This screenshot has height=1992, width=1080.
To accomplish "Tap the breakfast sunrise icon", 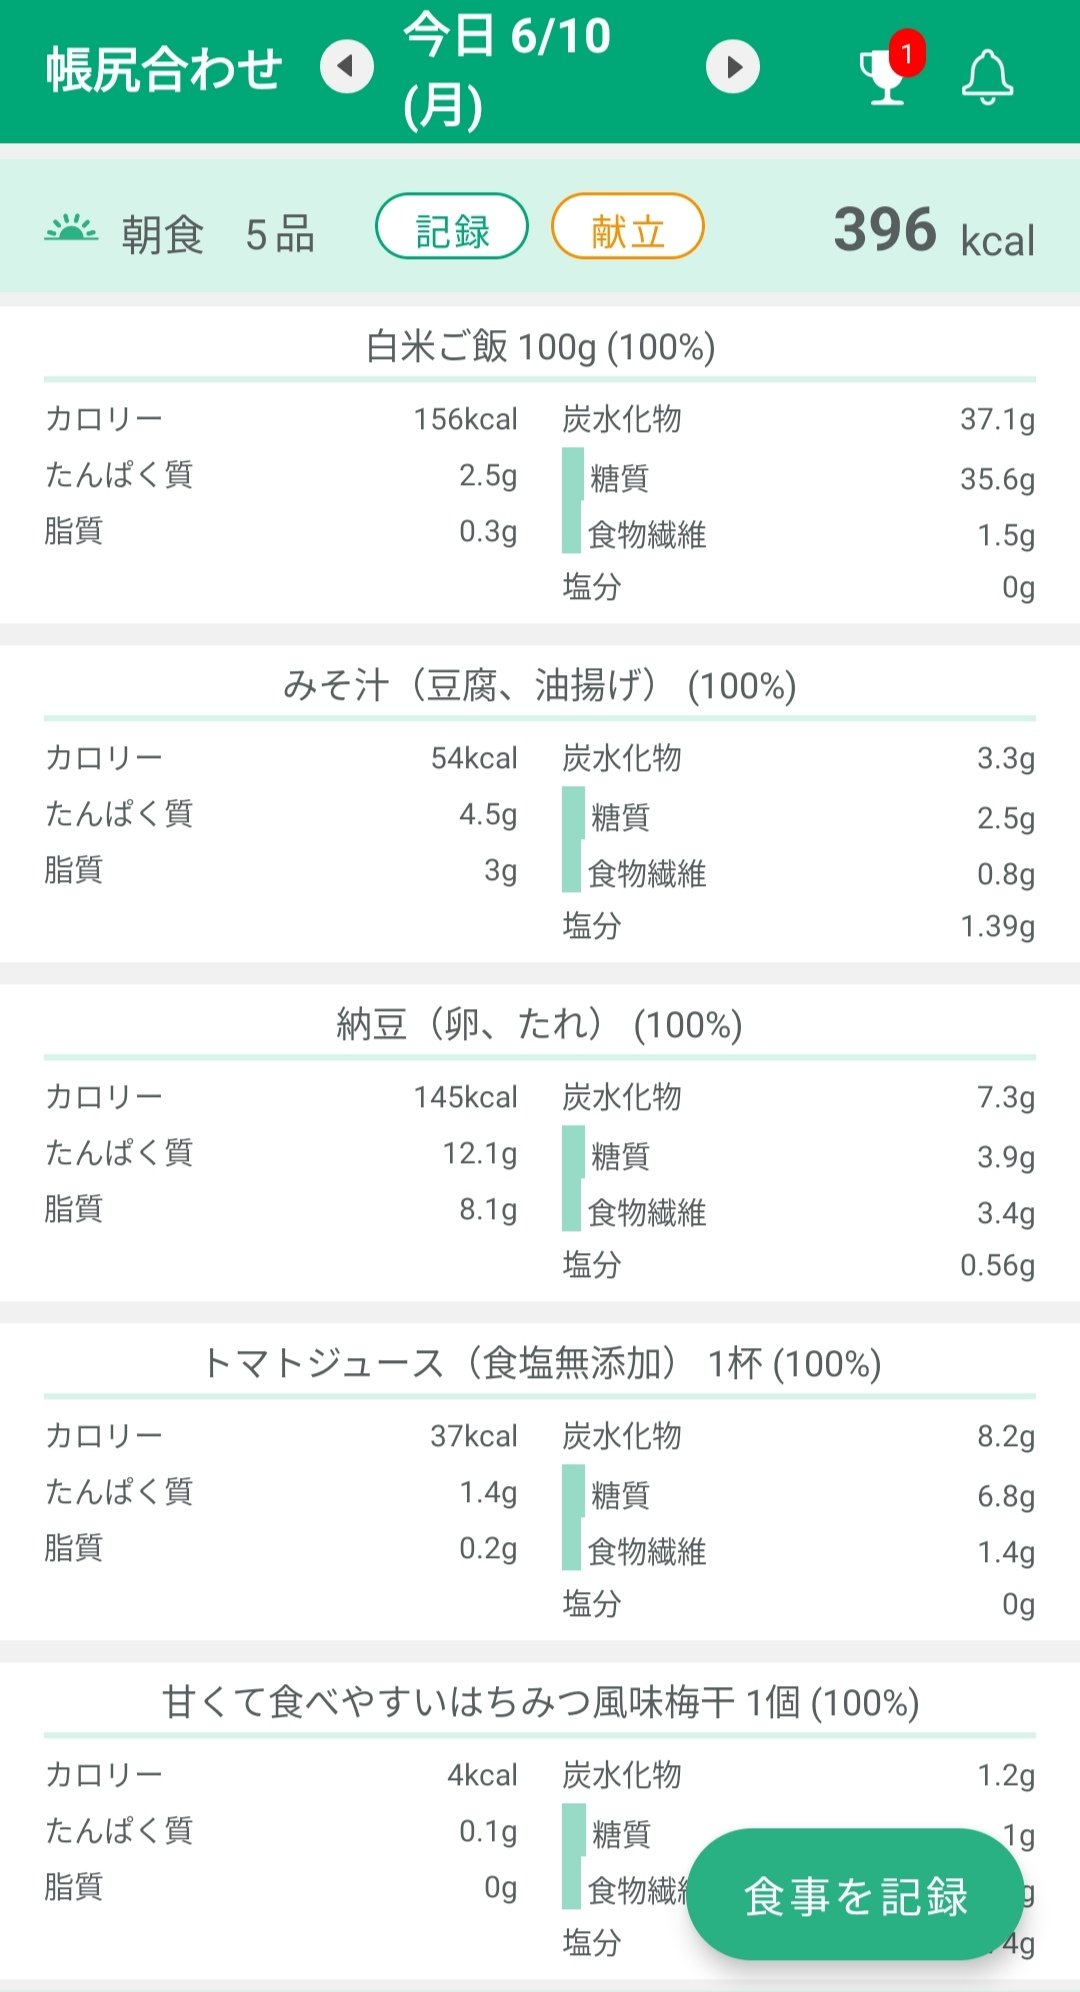I will click(71, 230).
